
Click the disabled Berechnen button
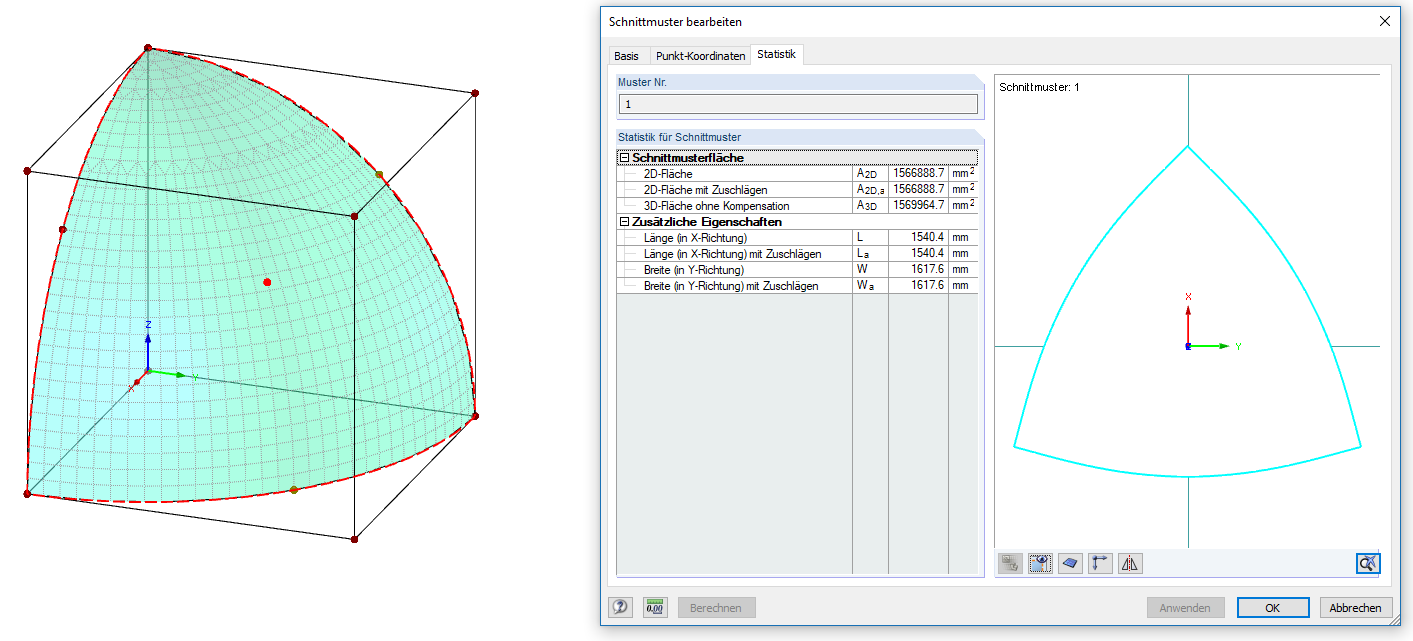coord(716,607)
